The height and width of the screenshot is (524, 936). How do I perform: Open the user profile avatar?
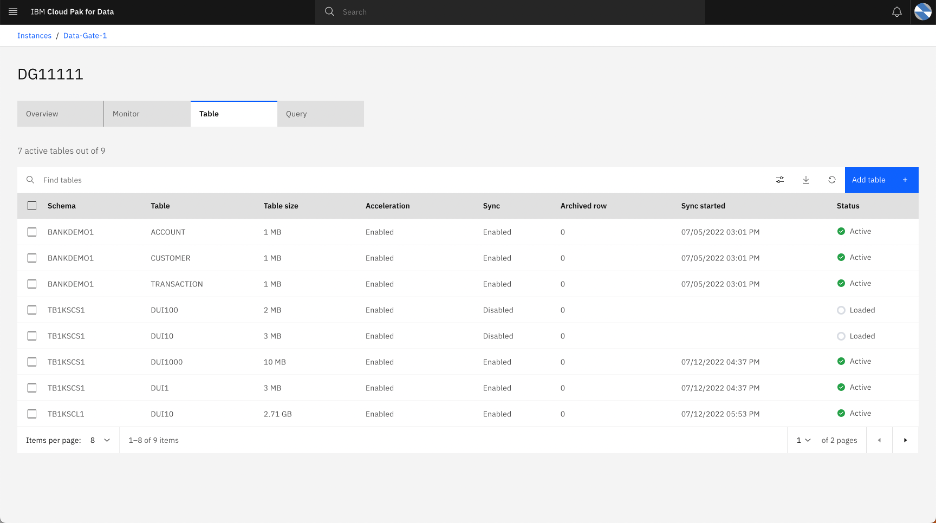click(922, 12)
